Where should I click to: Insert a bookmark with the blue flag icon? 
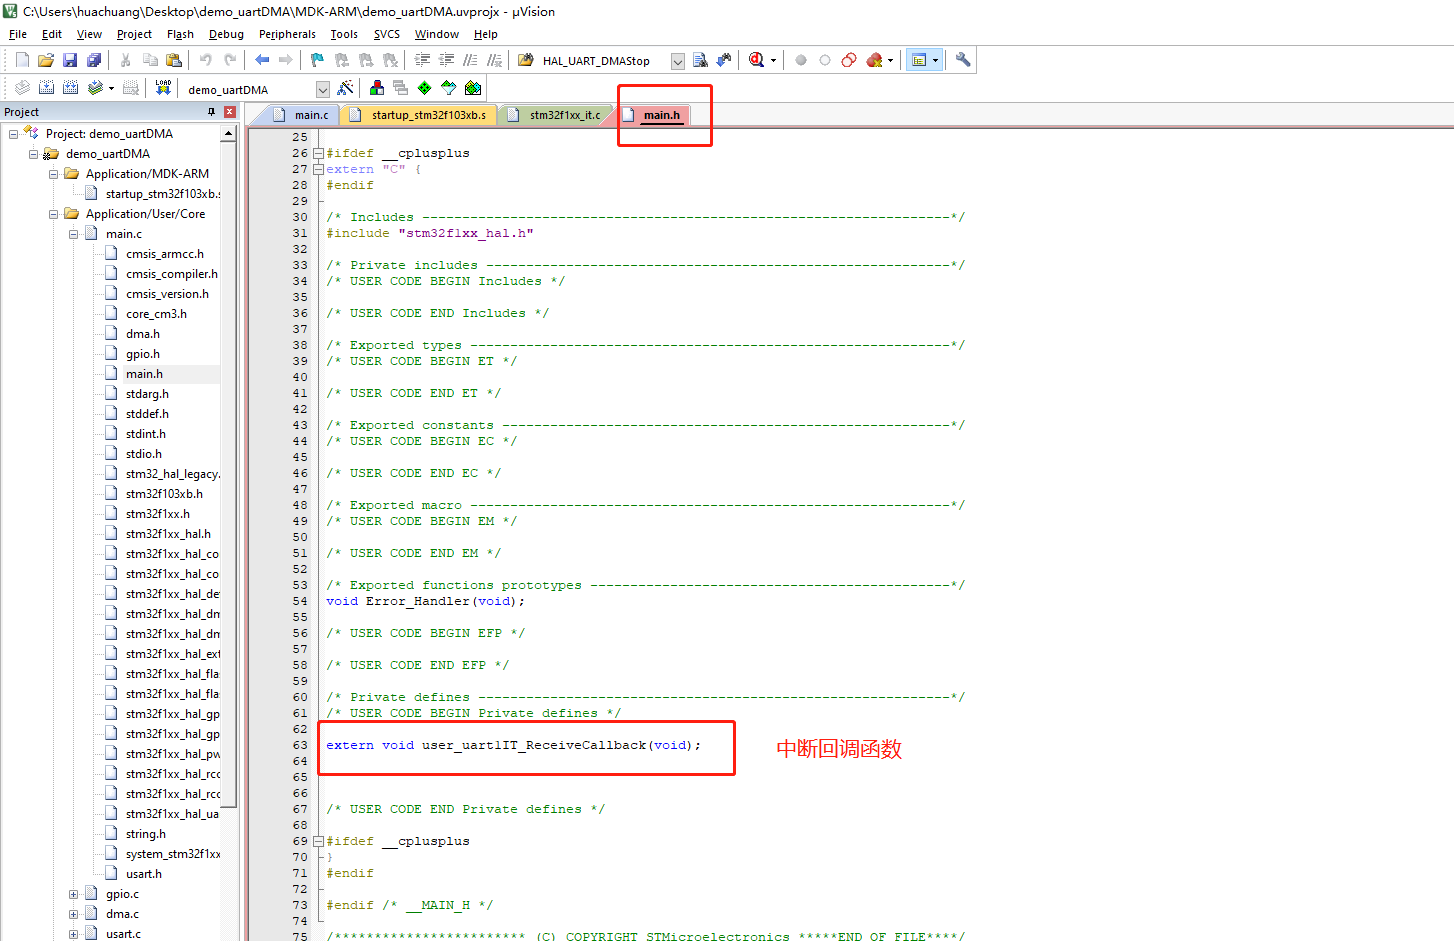coord(316,60)
